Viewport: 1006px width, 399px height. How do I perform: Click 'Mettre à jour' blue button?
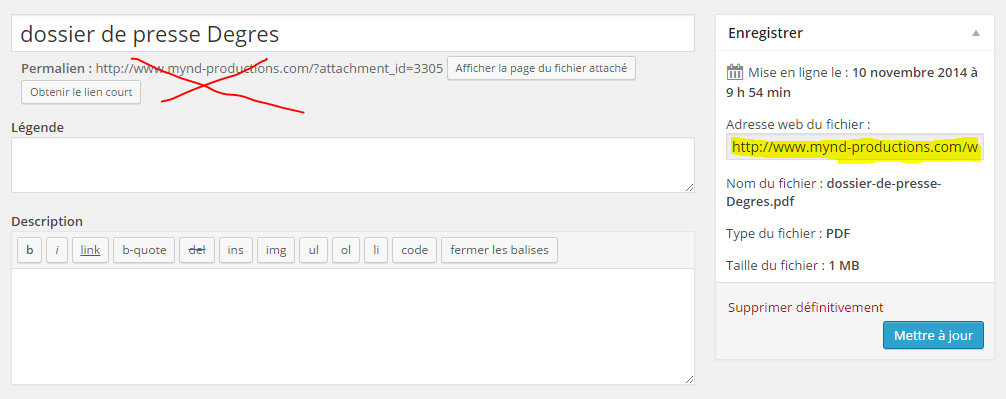tap(933, 335)
